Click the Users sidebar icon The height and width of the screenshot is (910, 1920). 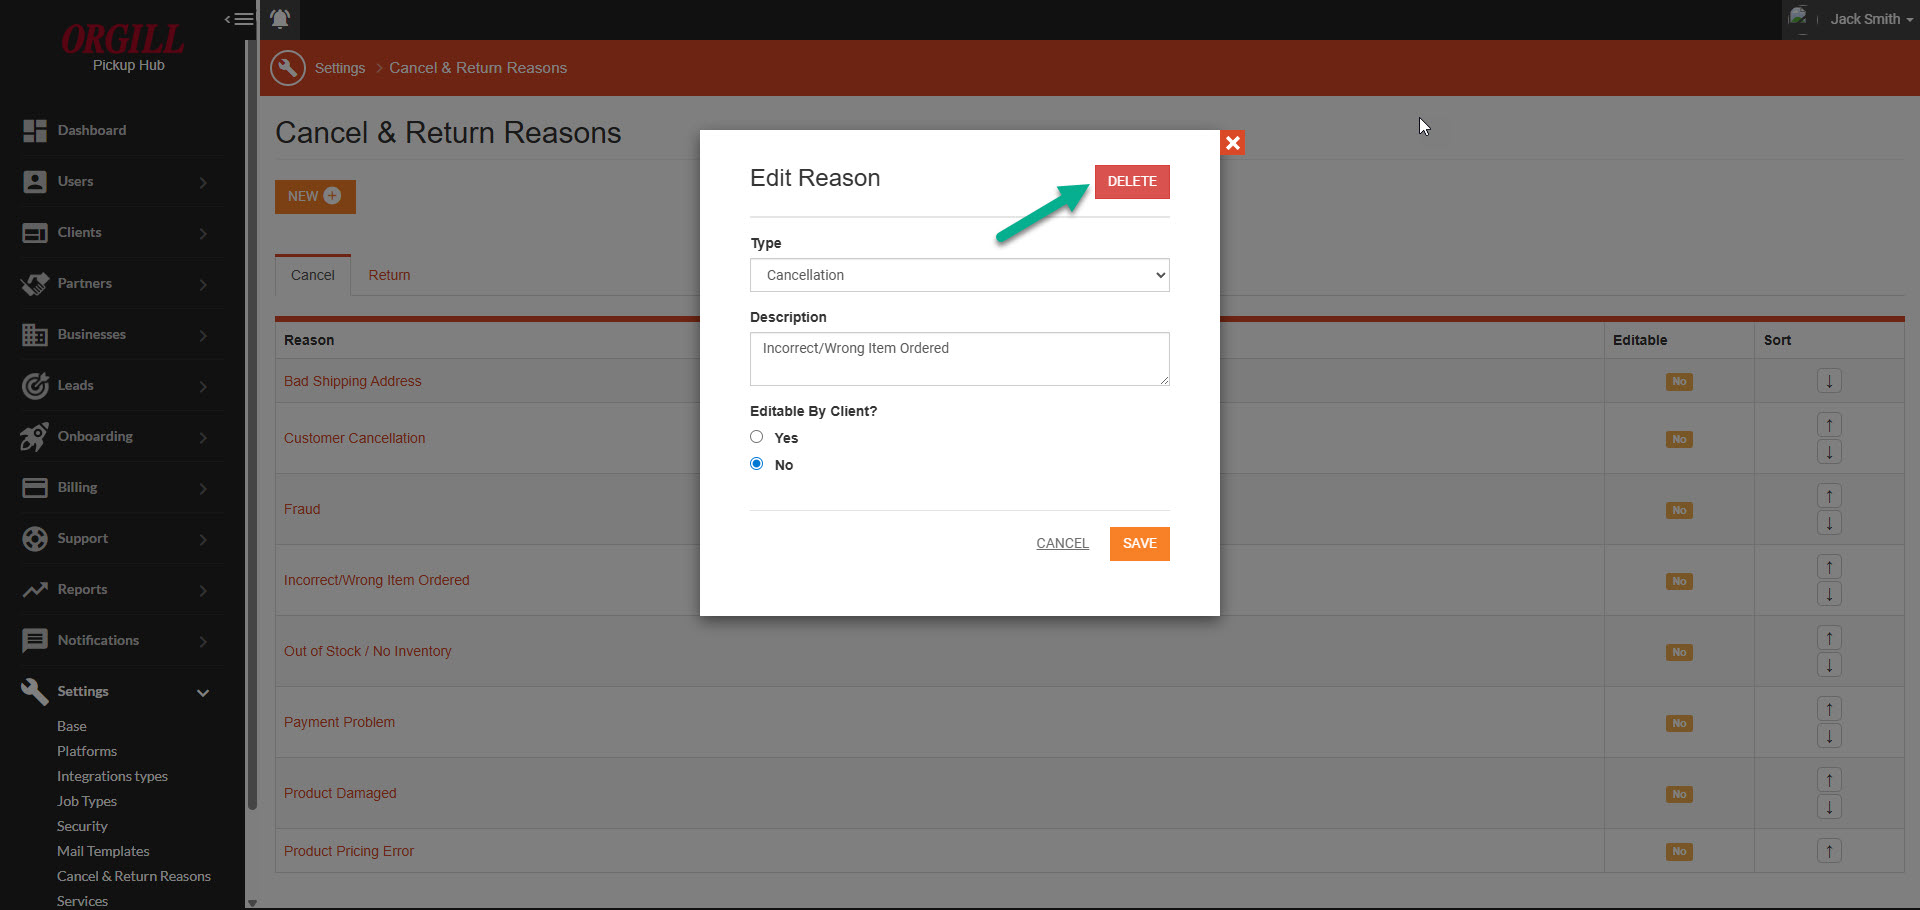point(35,181)
